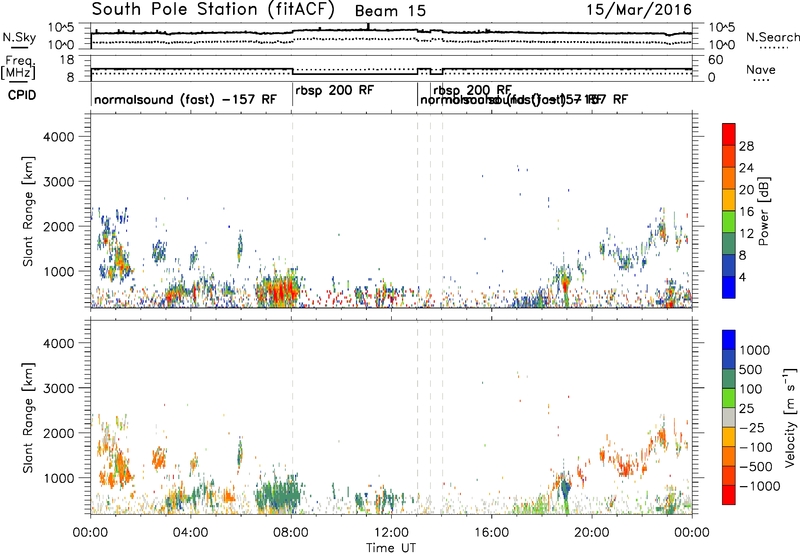Select the '2000' tick on Velocity panel
Screen dimensions: 800x554
click(x=59, y=433)
